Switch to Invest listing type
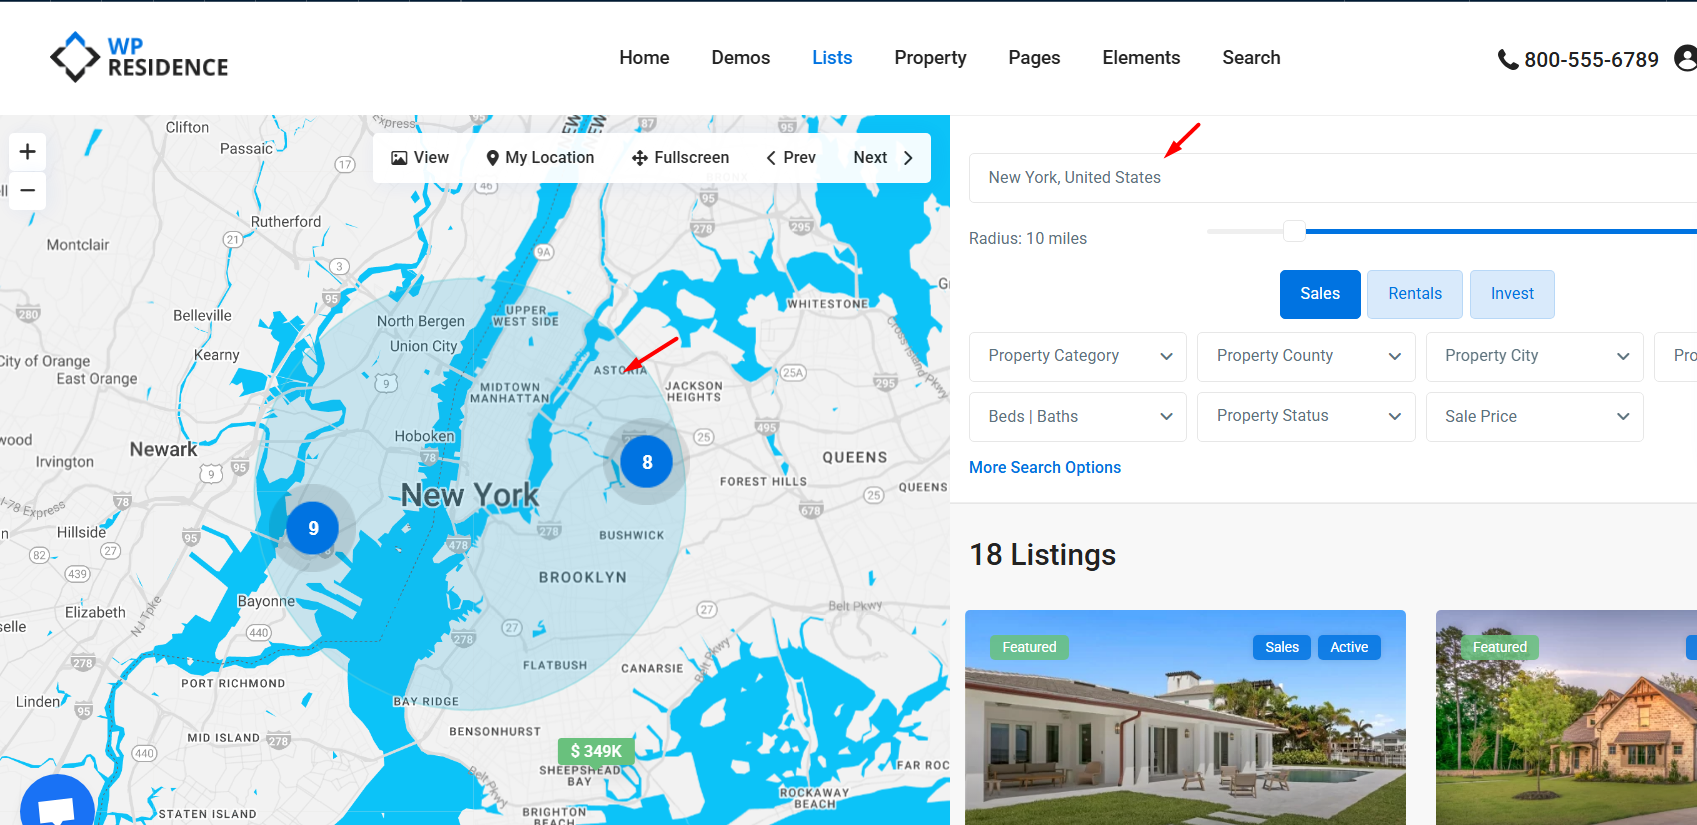1697x825 pixels. (x=1511, y=294)
